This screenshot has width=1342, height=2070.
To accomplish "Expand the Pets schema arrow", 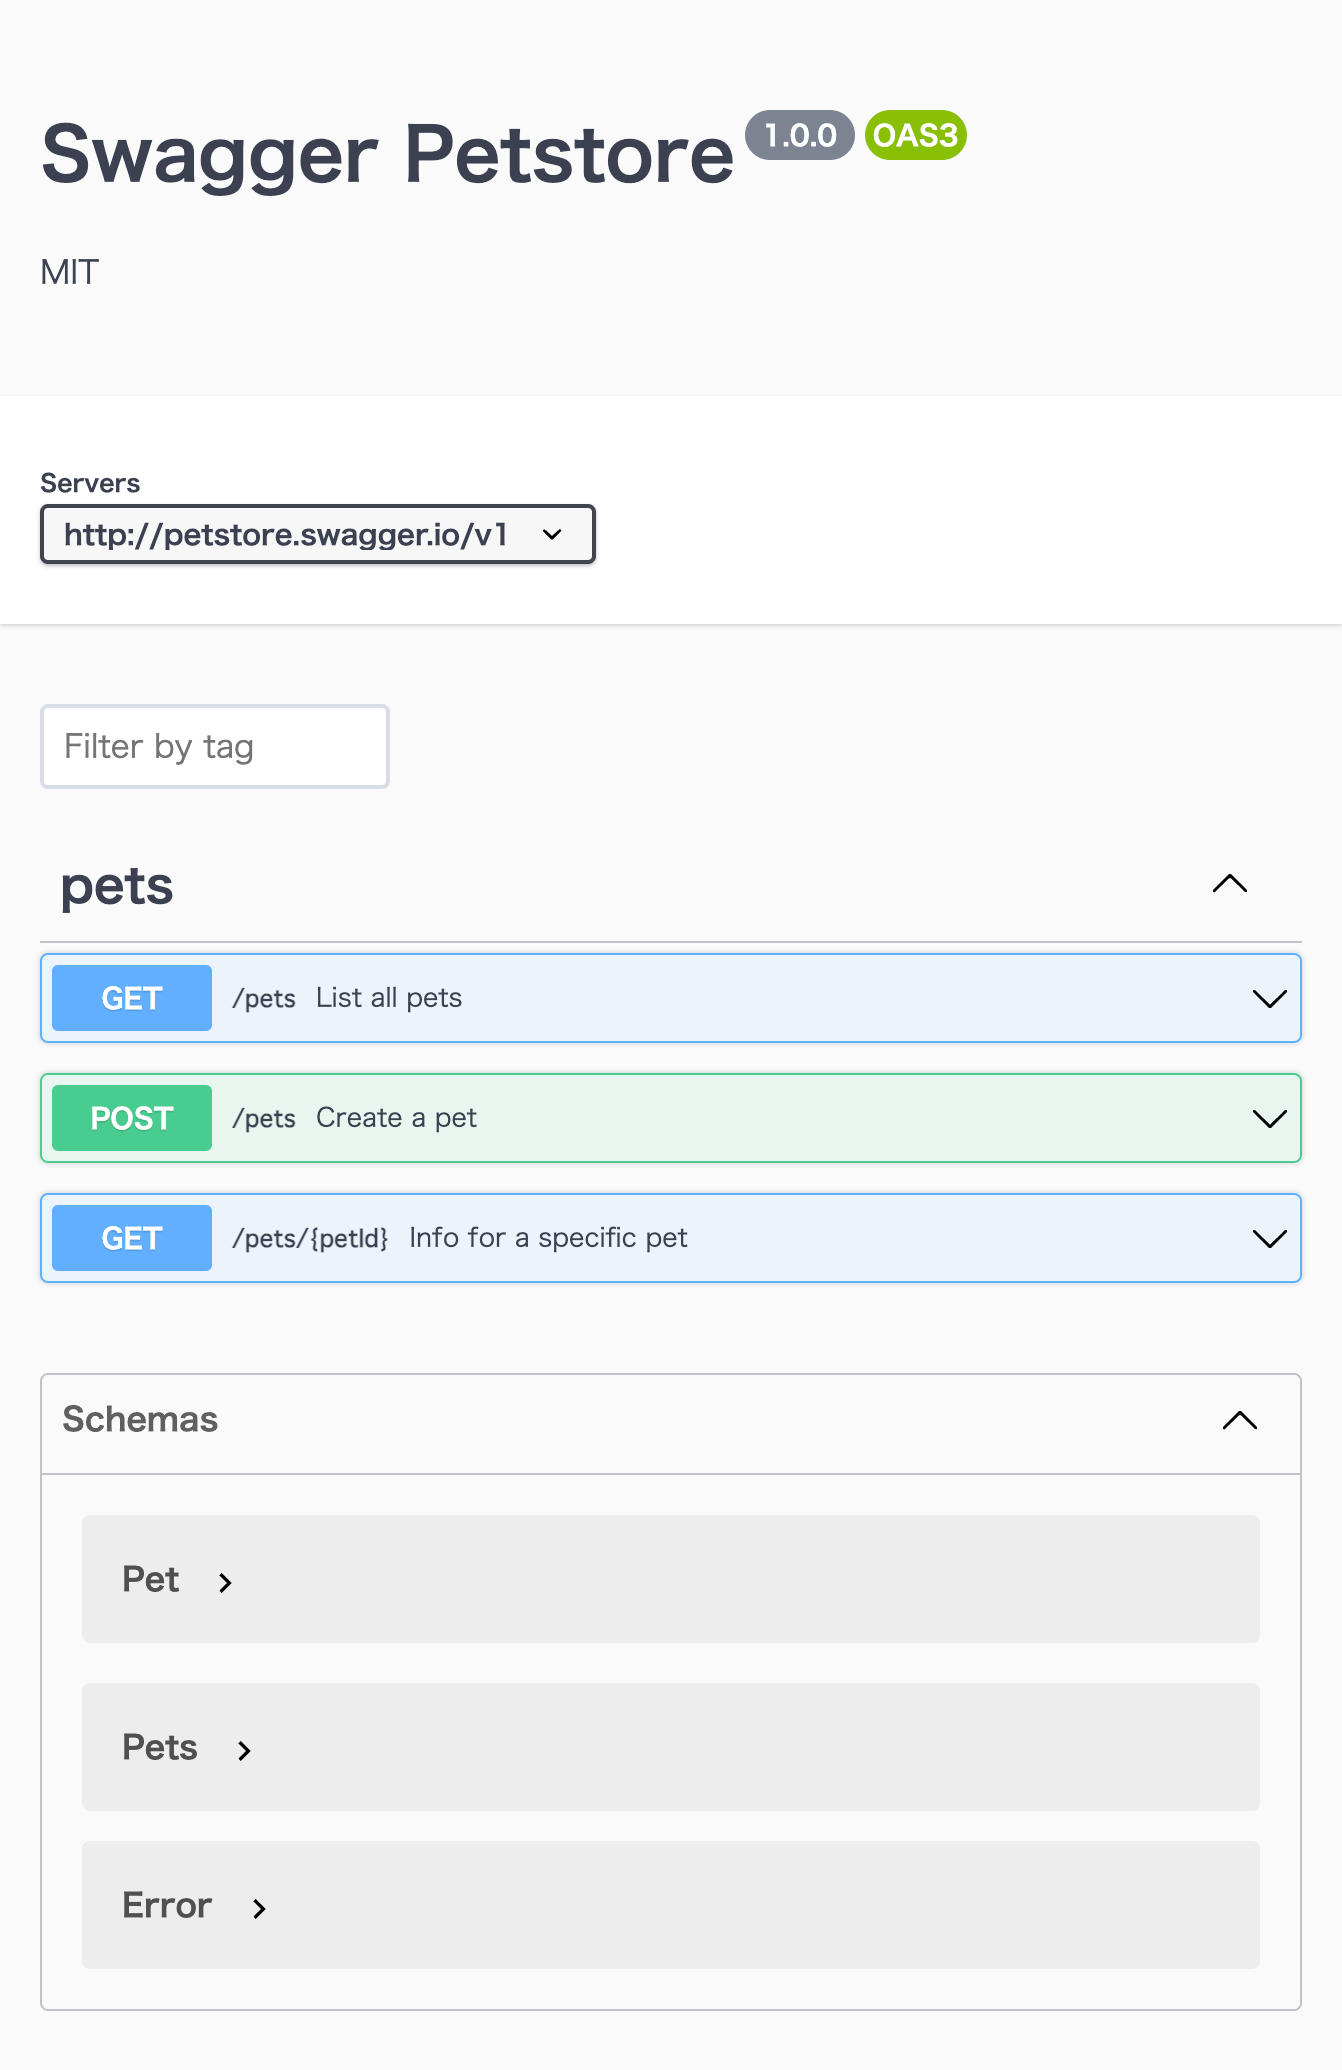I will (244, 1750).
